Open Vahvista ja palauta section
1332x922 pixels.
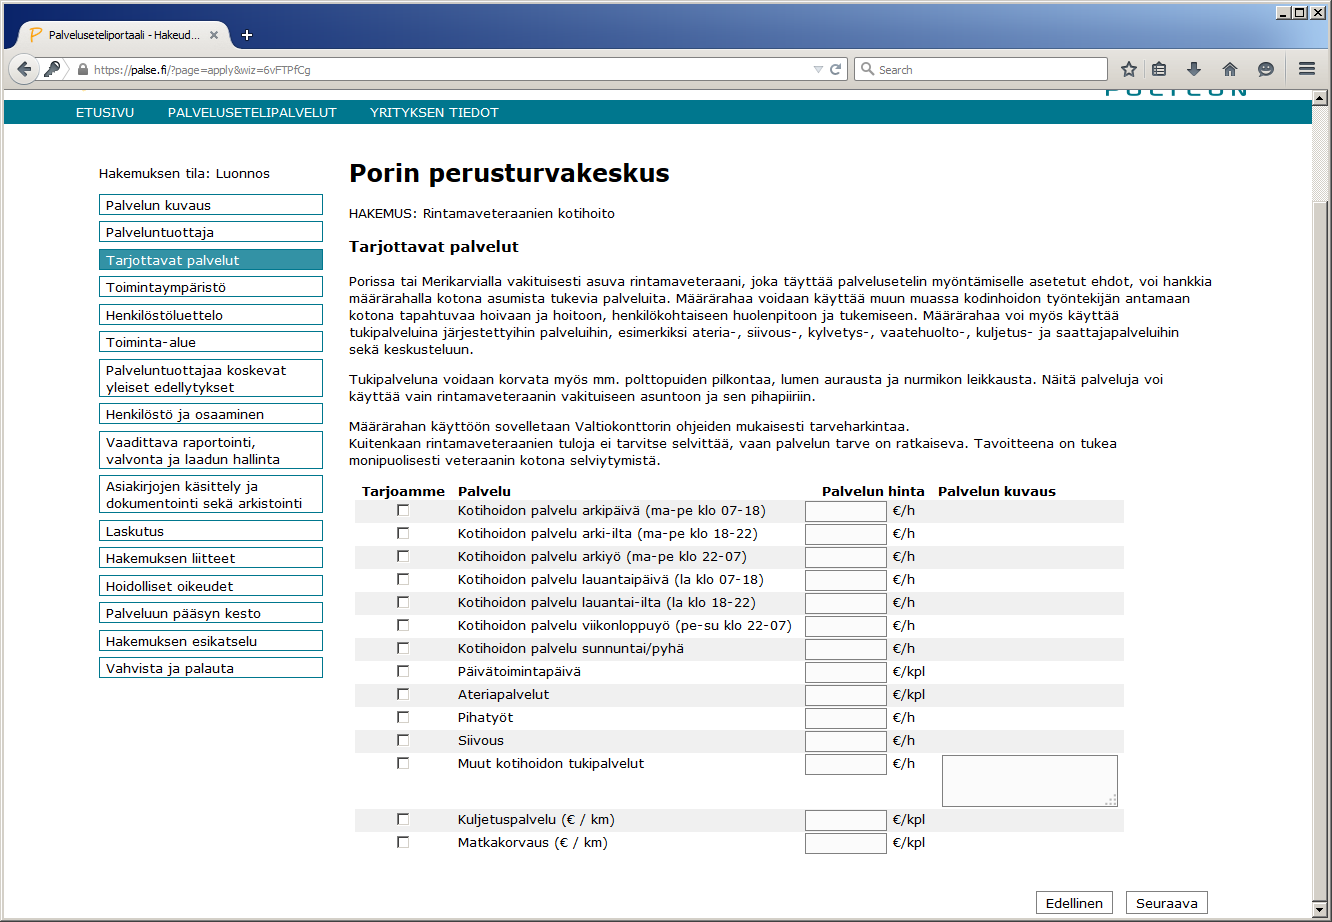tap(211, 668)
